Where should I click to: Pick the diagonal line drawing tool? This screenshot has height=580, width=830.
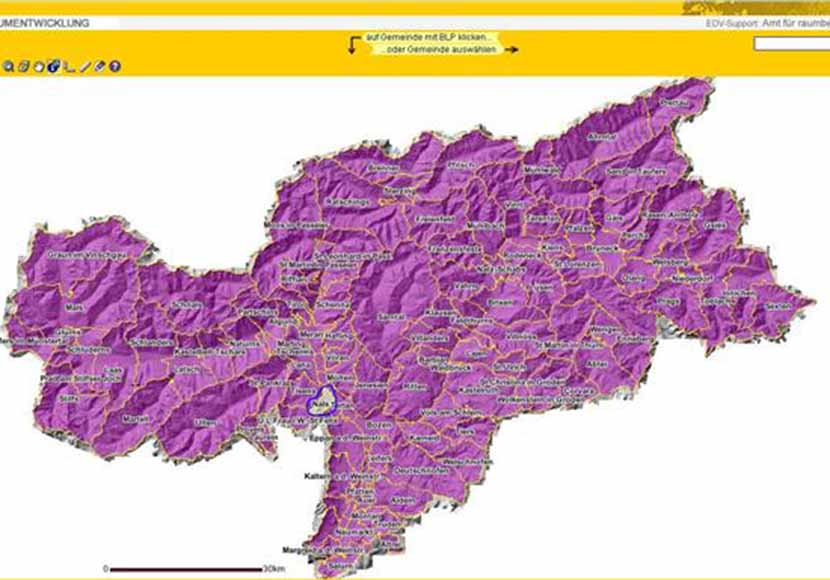(x=85, y=67)
